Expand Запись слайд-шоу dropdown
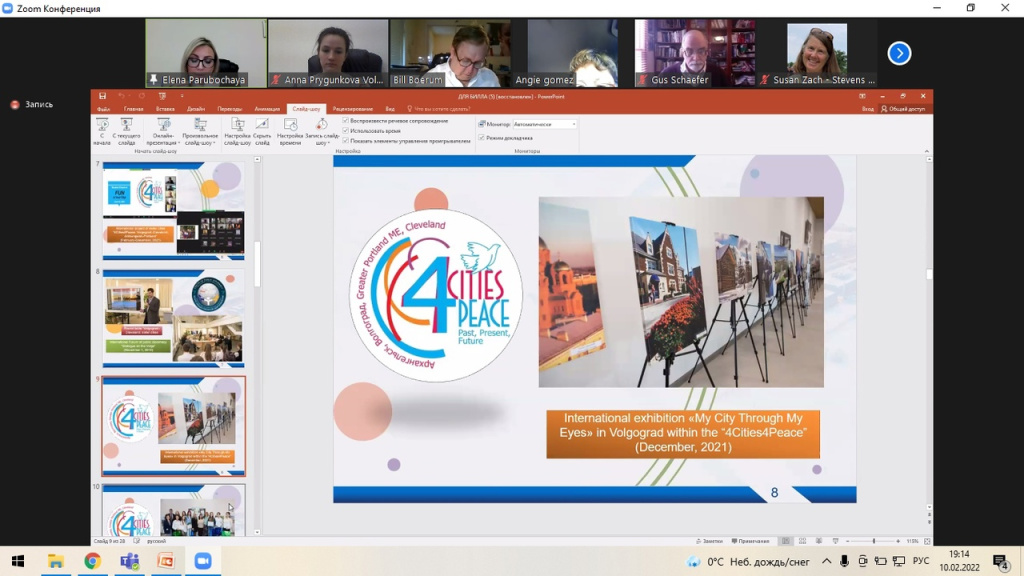The height and width of the screenshot is (576, 1024). pos(322,142)
